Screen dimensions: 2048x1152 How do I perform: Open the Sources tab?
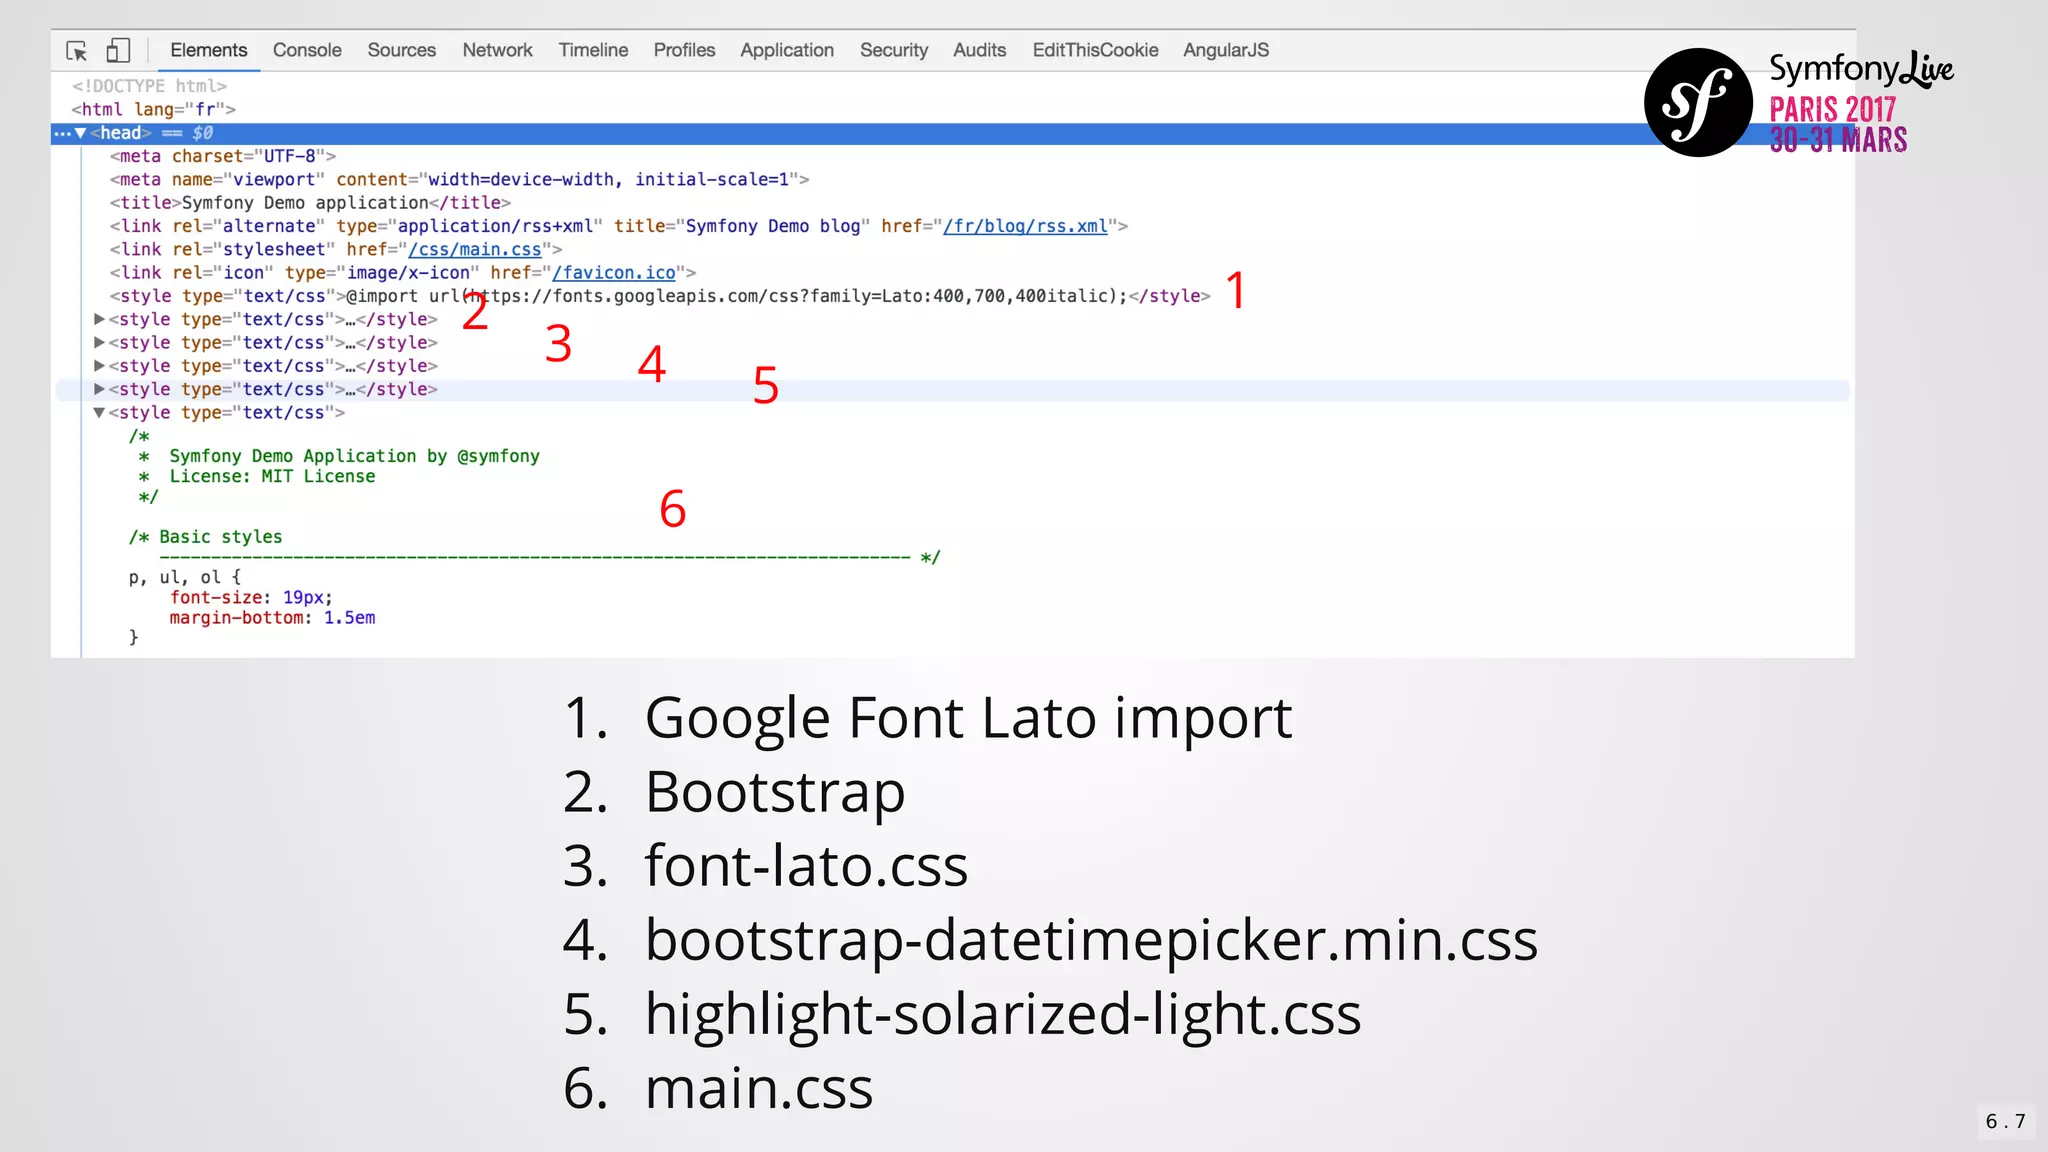pos(401,50)
